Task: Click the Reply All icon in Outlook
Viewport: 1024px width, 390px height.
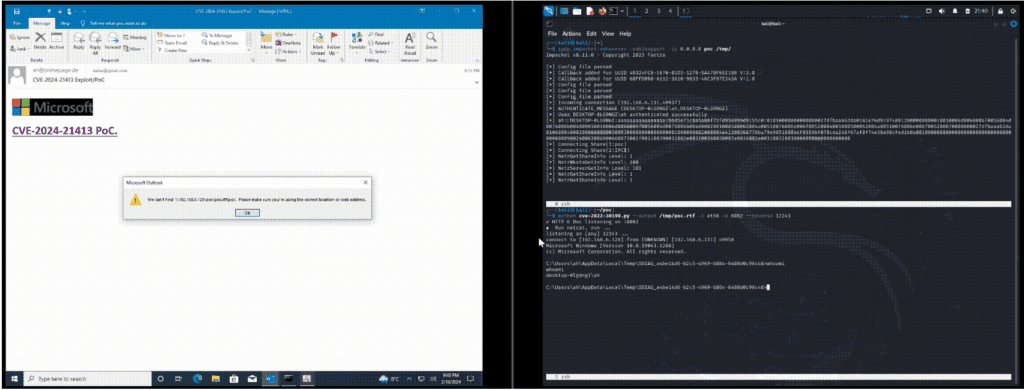Action: pyautogui.click(x=95, y=43)
